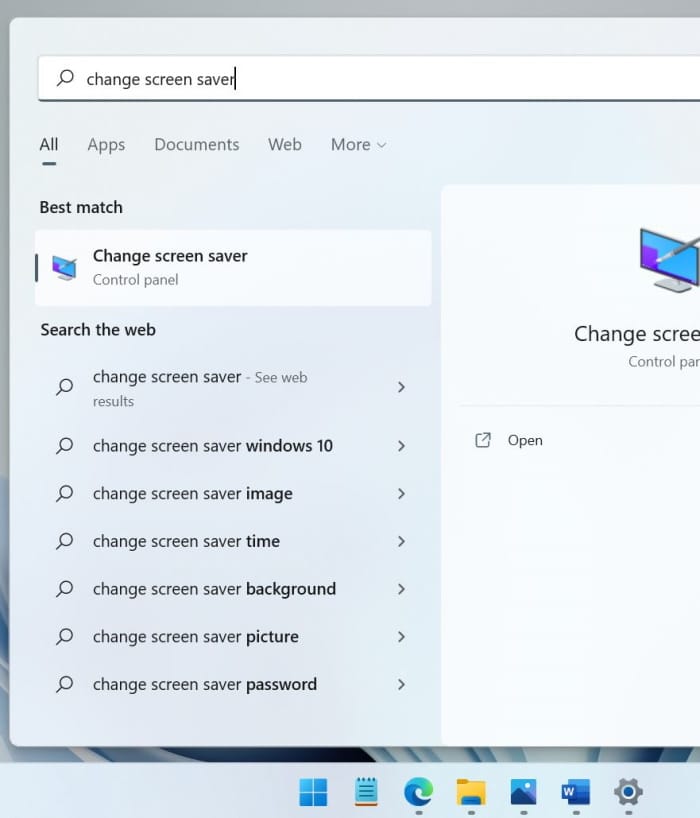Select 'change screen saver picture' suggestion

pos(233,637)
